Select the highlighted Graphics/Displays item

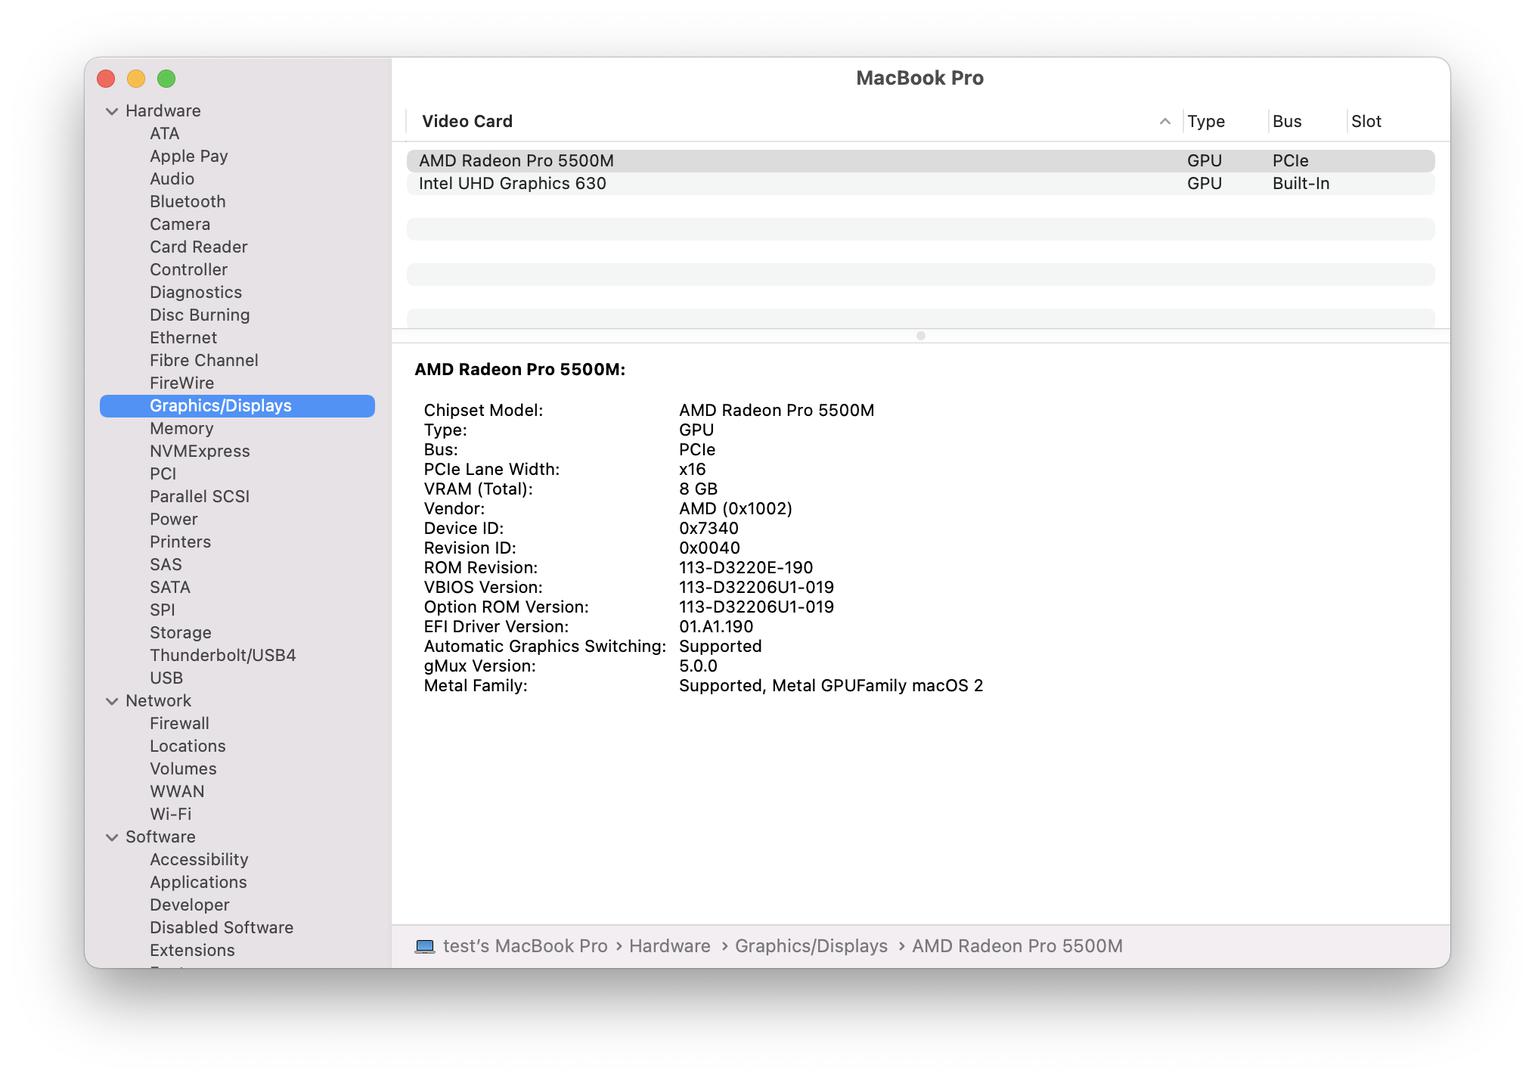coord(237,406)
